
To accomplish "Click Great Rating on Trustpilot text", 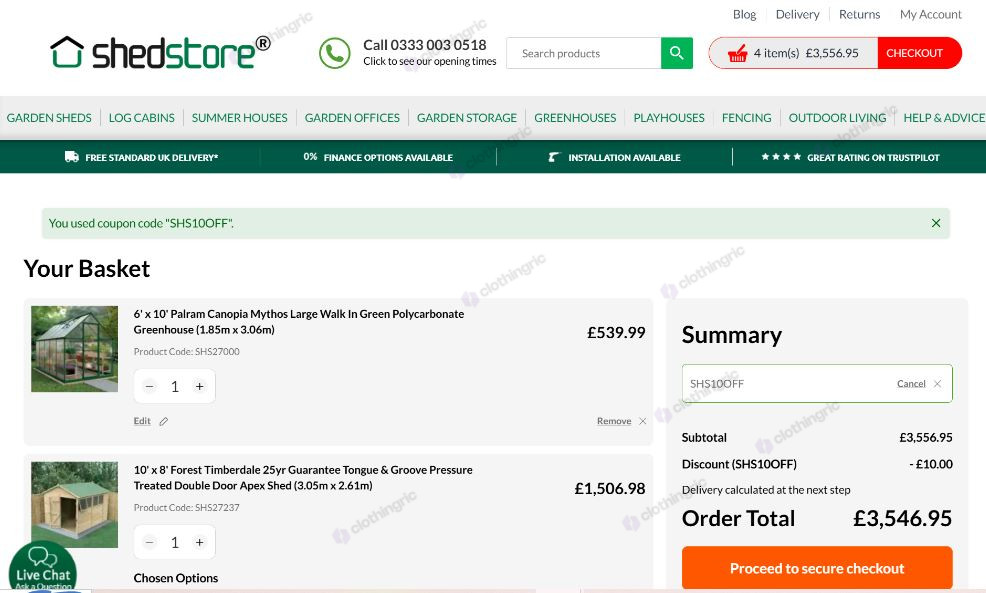I will pos(873,157).
